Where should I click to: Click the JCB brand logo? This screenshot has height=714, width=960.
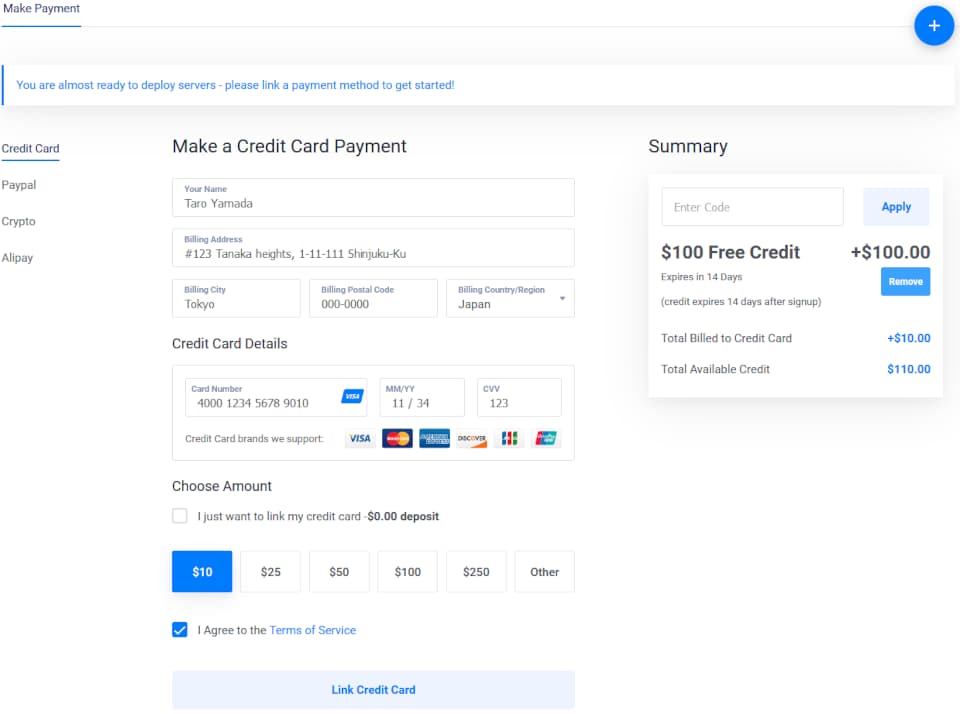(x=509, y=438)
